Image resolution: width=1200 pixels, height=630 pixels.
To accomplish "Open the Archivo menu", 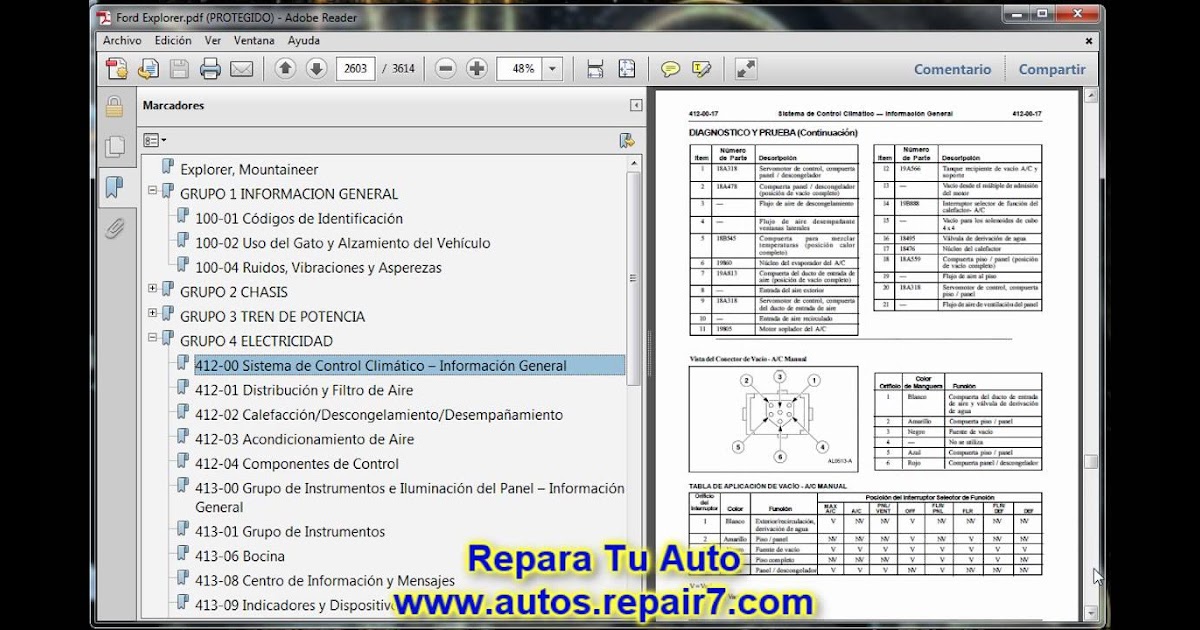I will [x=122, y=41].
